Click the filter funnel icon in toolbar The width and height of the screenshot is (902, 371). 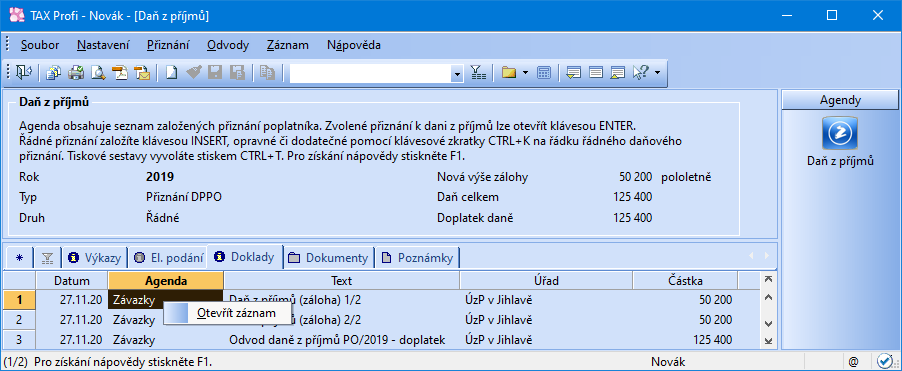pyautogui.click(x=478, y=72)
